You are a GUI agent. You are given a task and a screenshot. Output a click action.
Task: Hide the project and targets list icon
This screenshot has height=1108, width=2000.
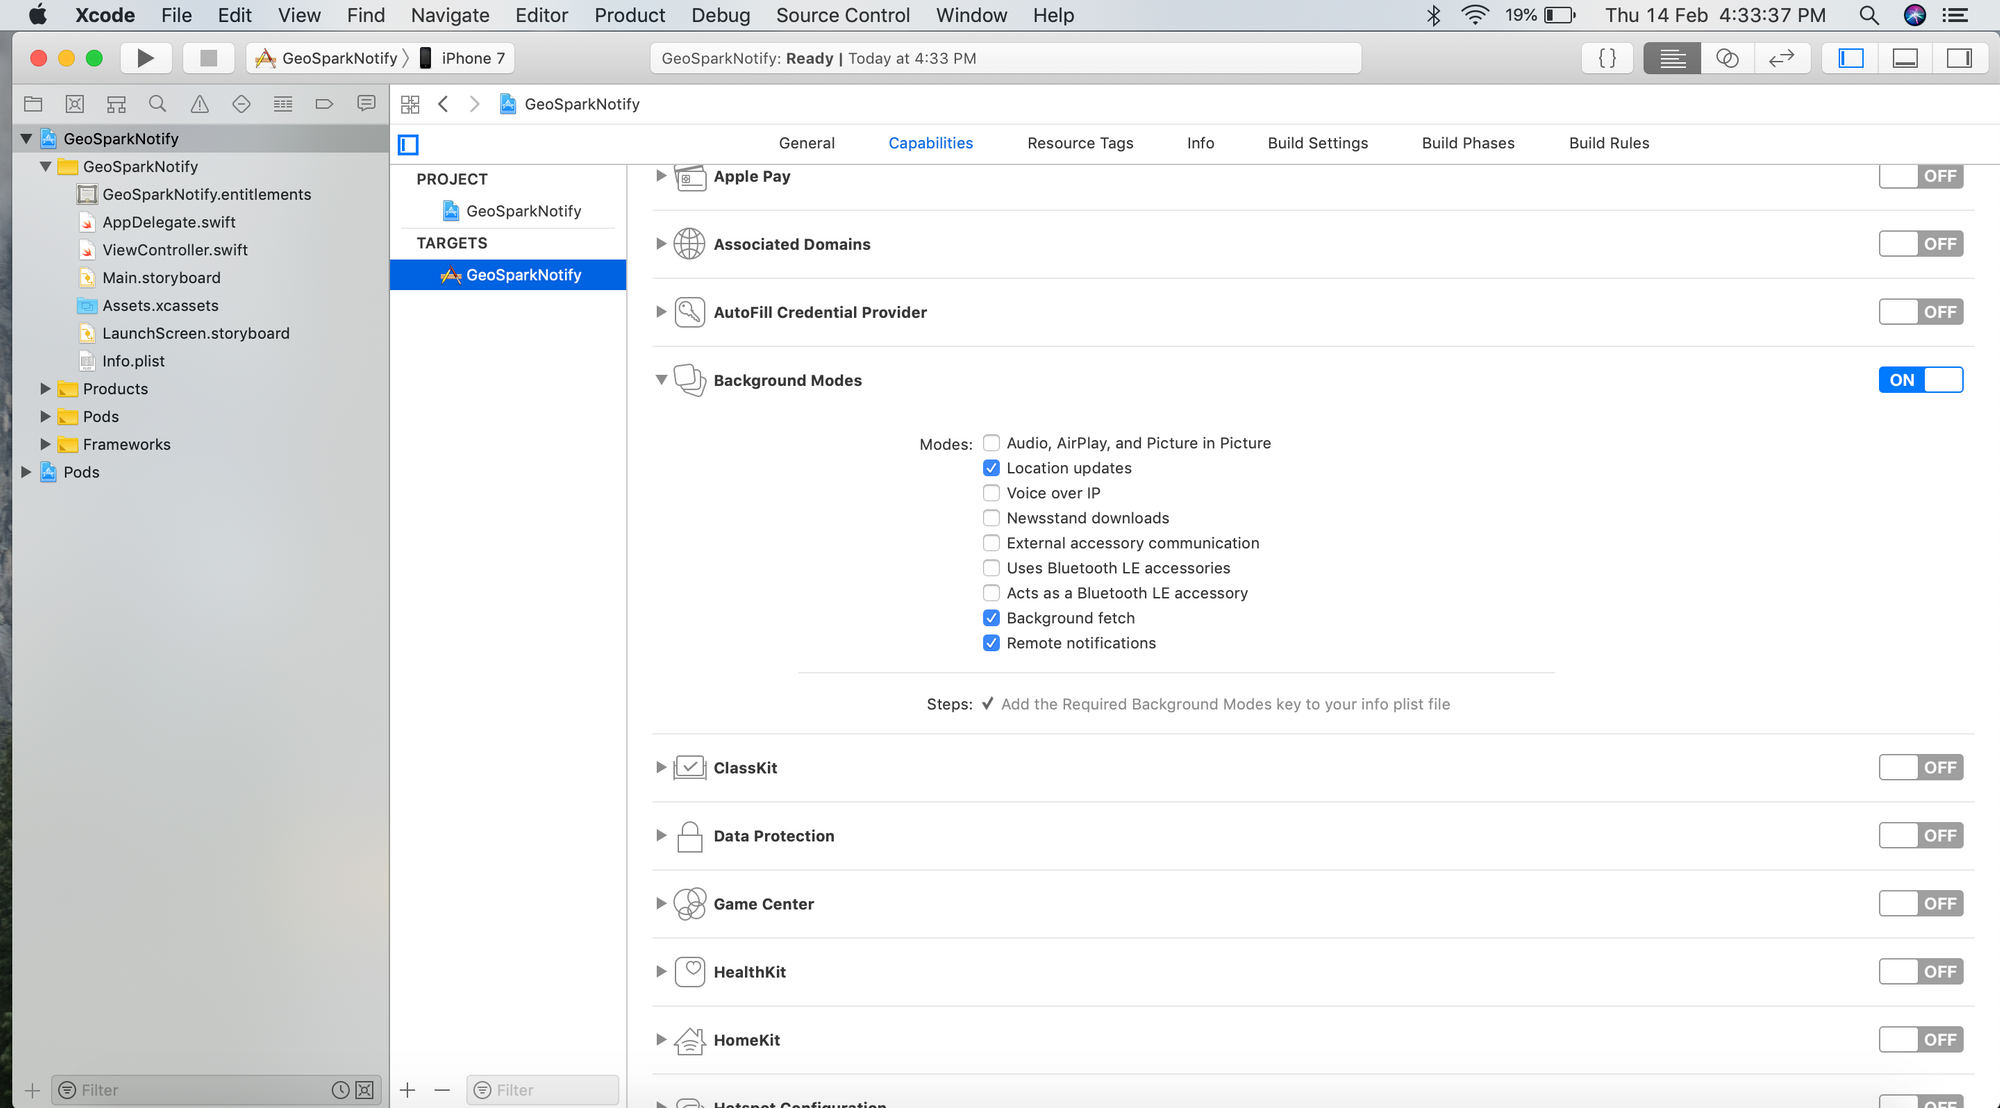point(408,144)
